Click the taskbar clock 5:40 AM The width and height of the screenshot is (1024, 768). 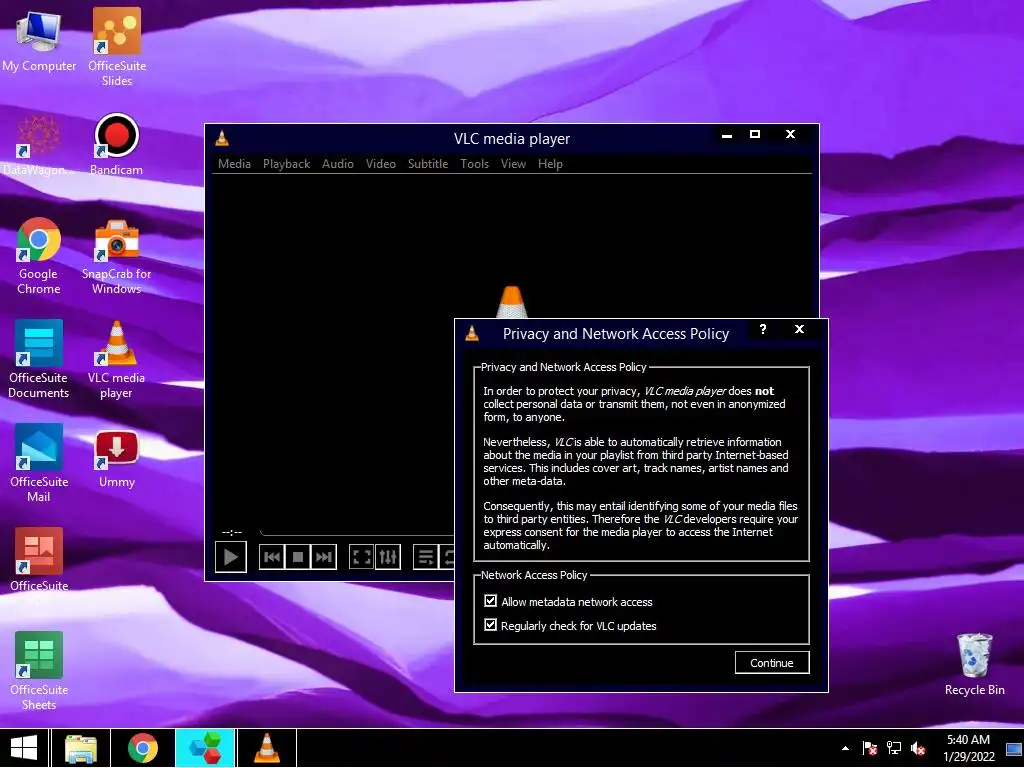click(968, 748)
